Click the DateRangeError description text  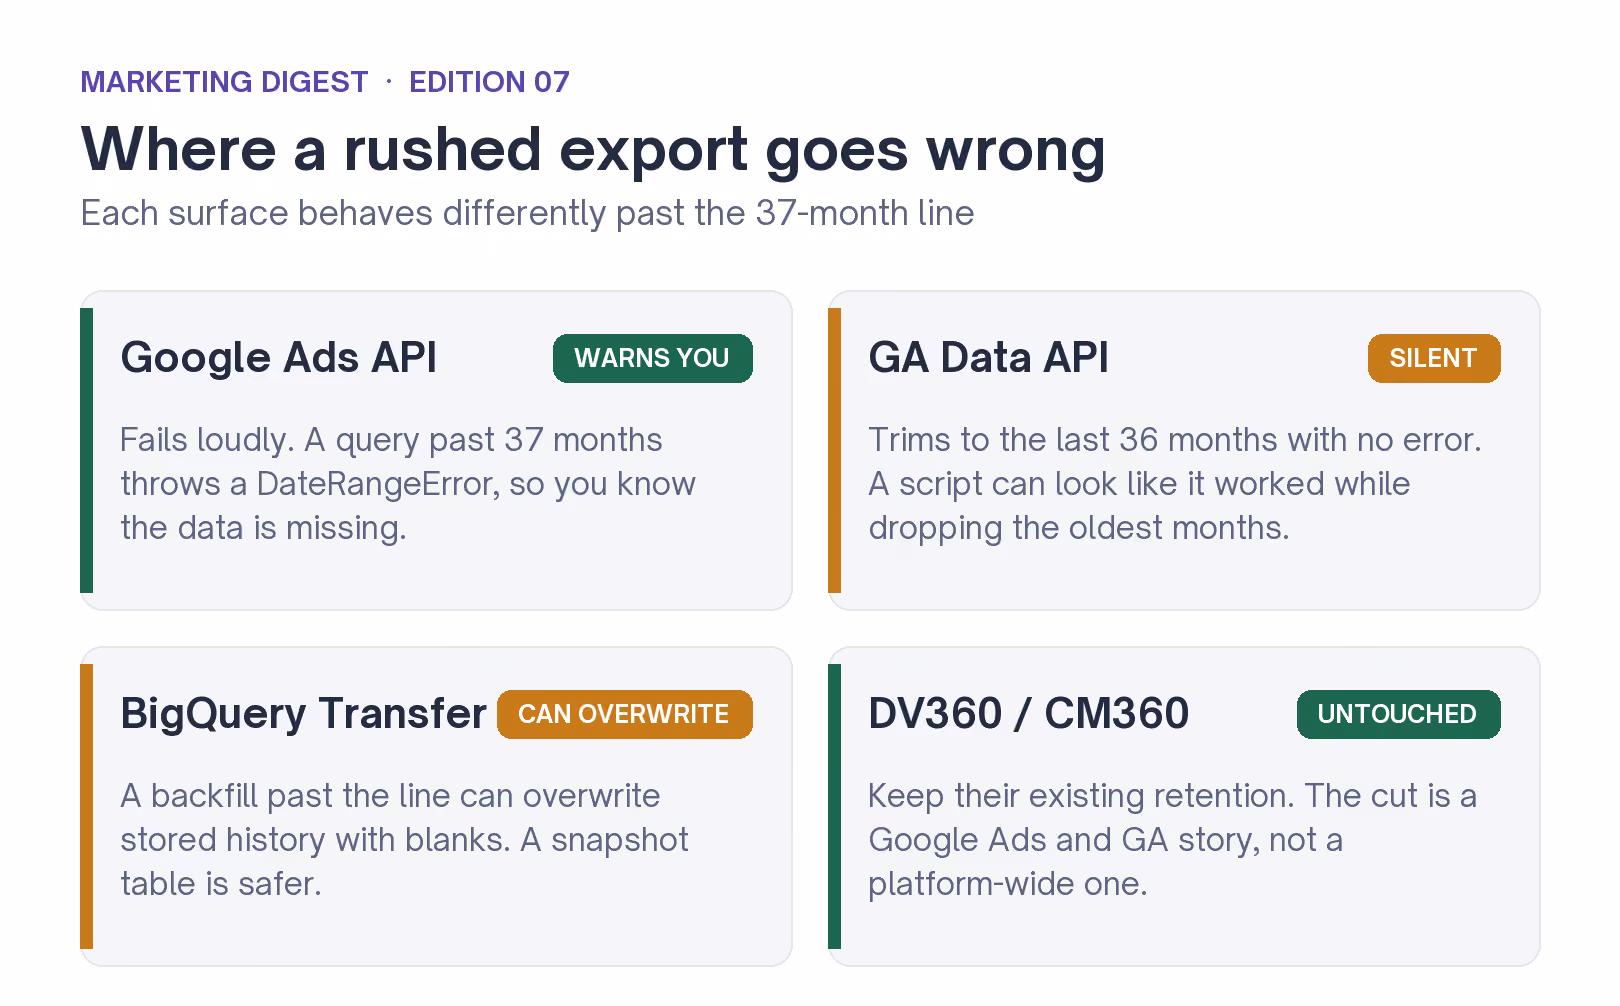tap(408, 484)
